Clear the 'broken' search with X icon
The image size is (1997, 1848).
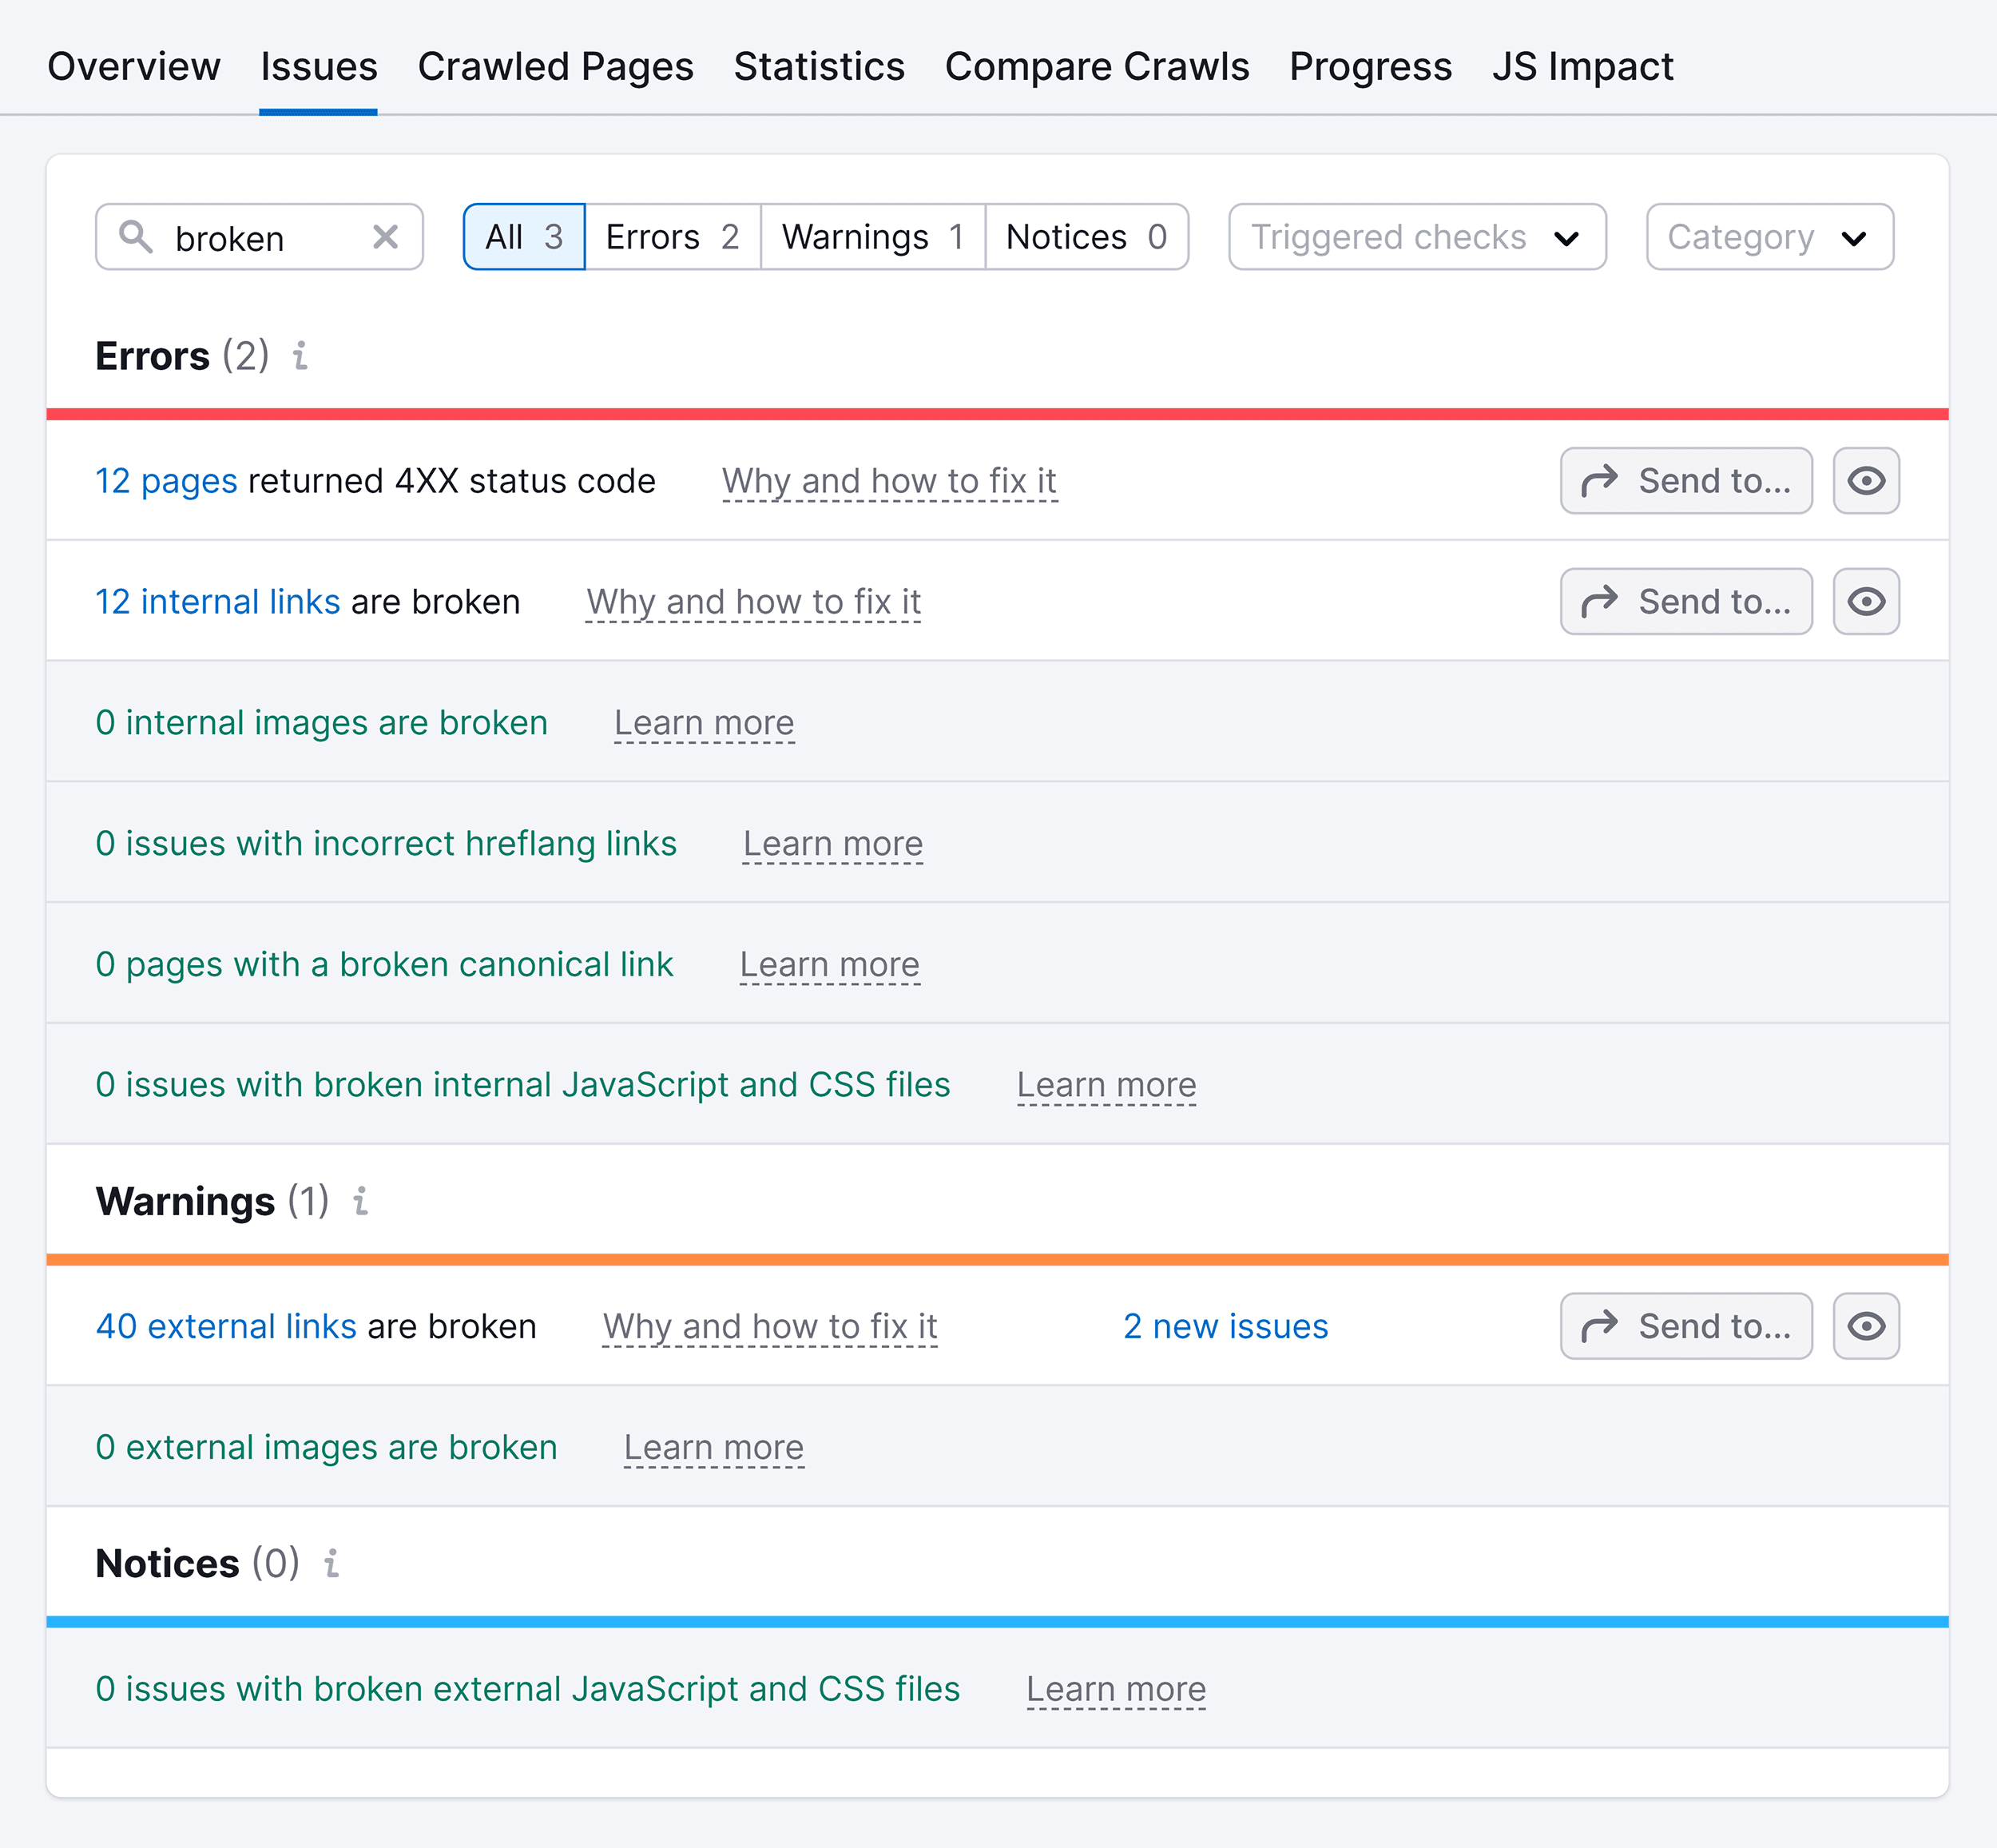pos(385,237)
